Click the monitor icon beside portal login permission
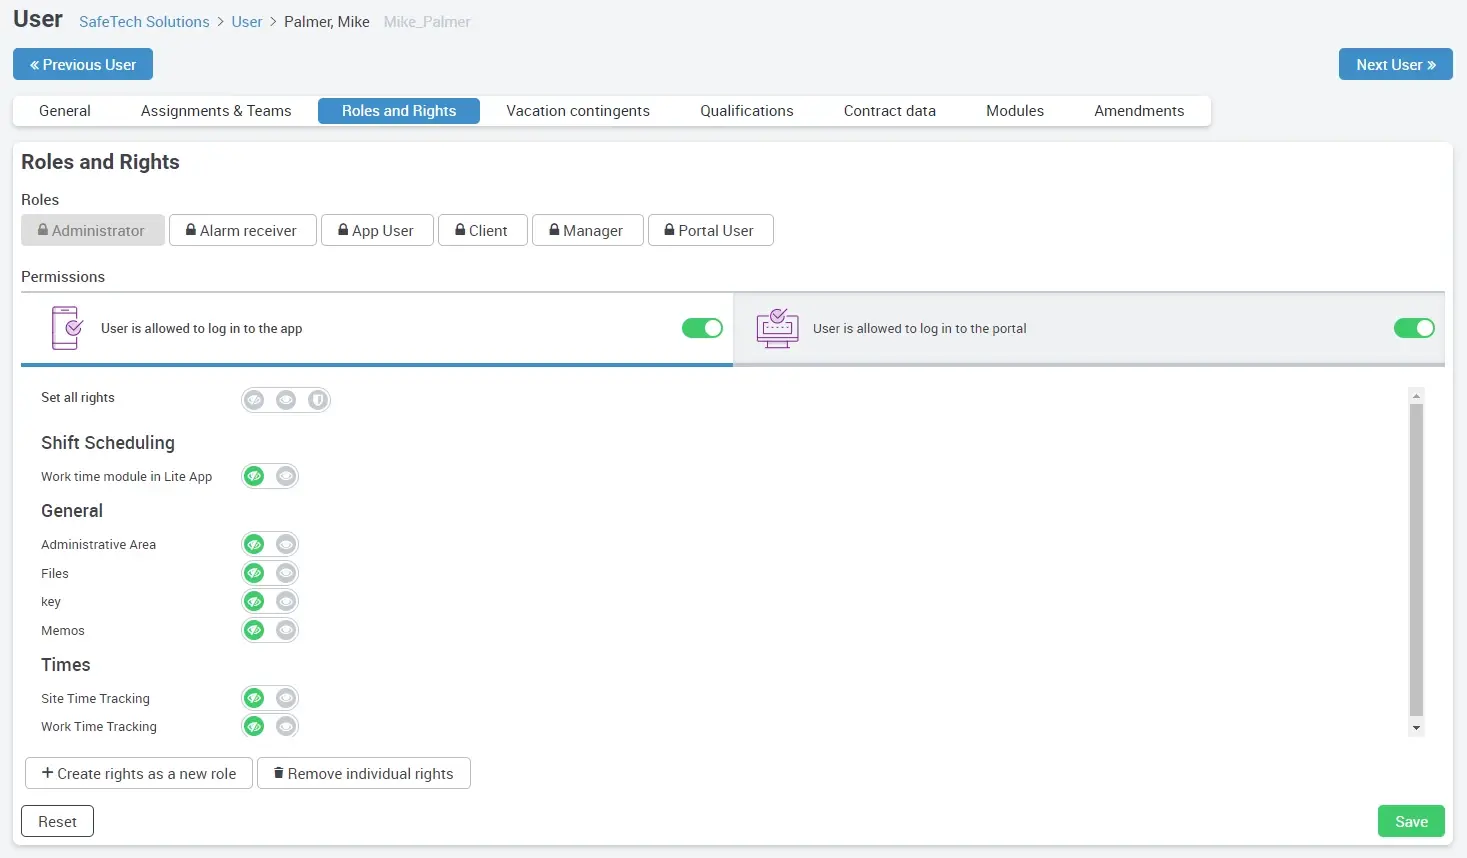This screenshot has height=858, width=1467. [777, 328]
